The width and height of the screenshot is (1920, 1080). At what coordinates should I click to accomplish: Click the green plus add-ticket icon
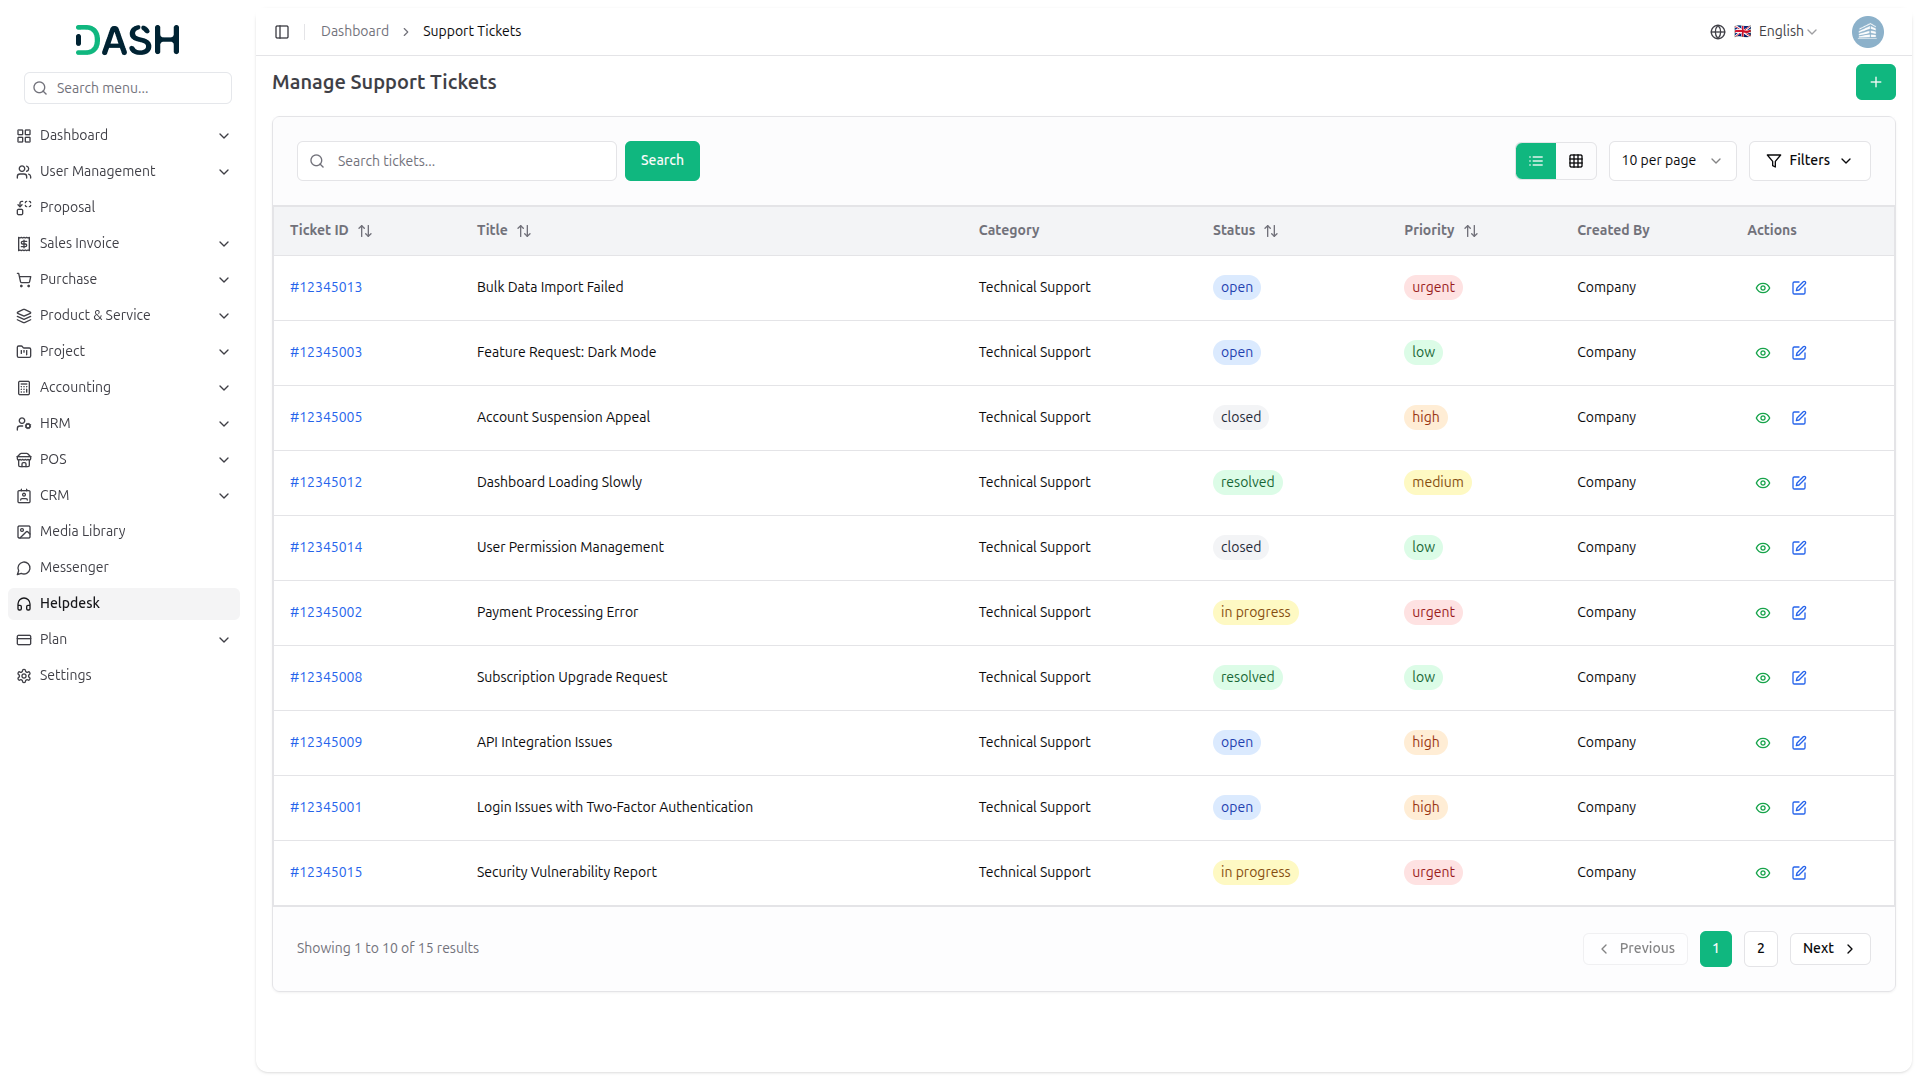tap(1875, 82)
